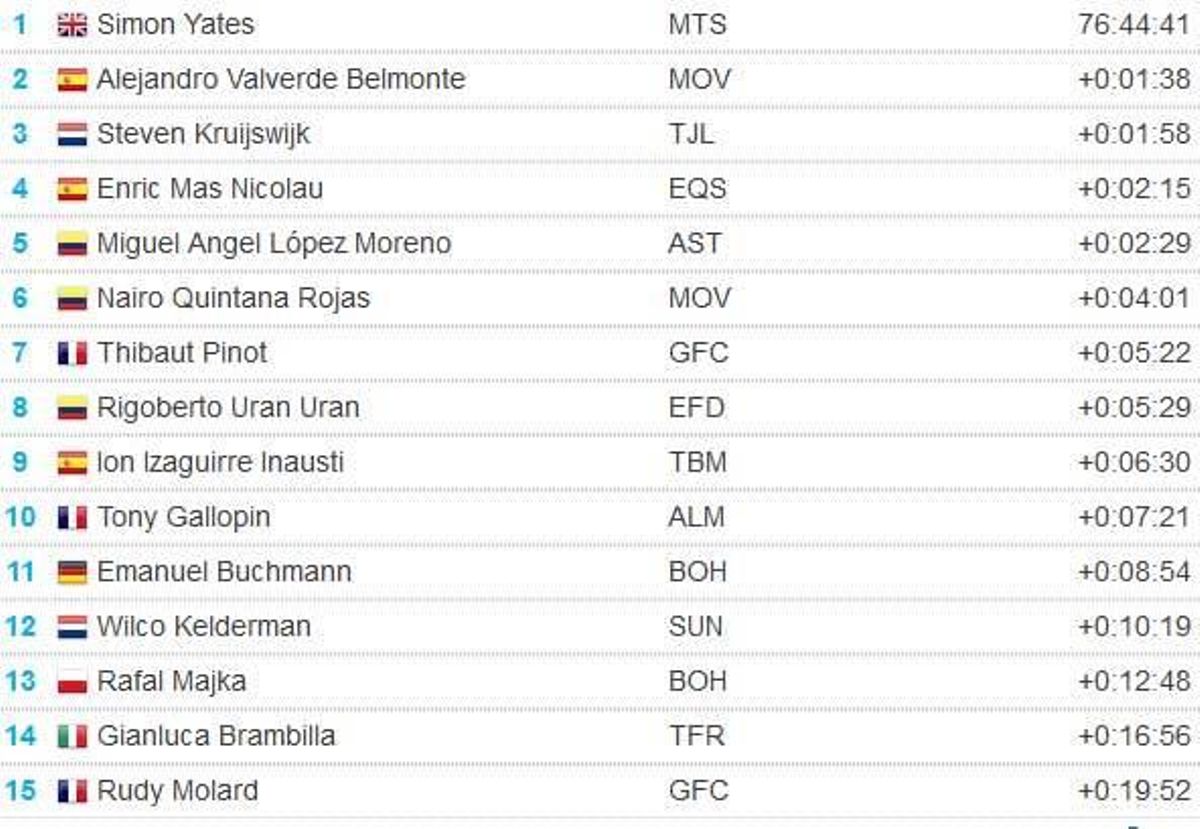The height and width of the screenshot is (829, 1200).
Task: Click the leader's time 76:44:41
Action: click(x=1134, y=24)
